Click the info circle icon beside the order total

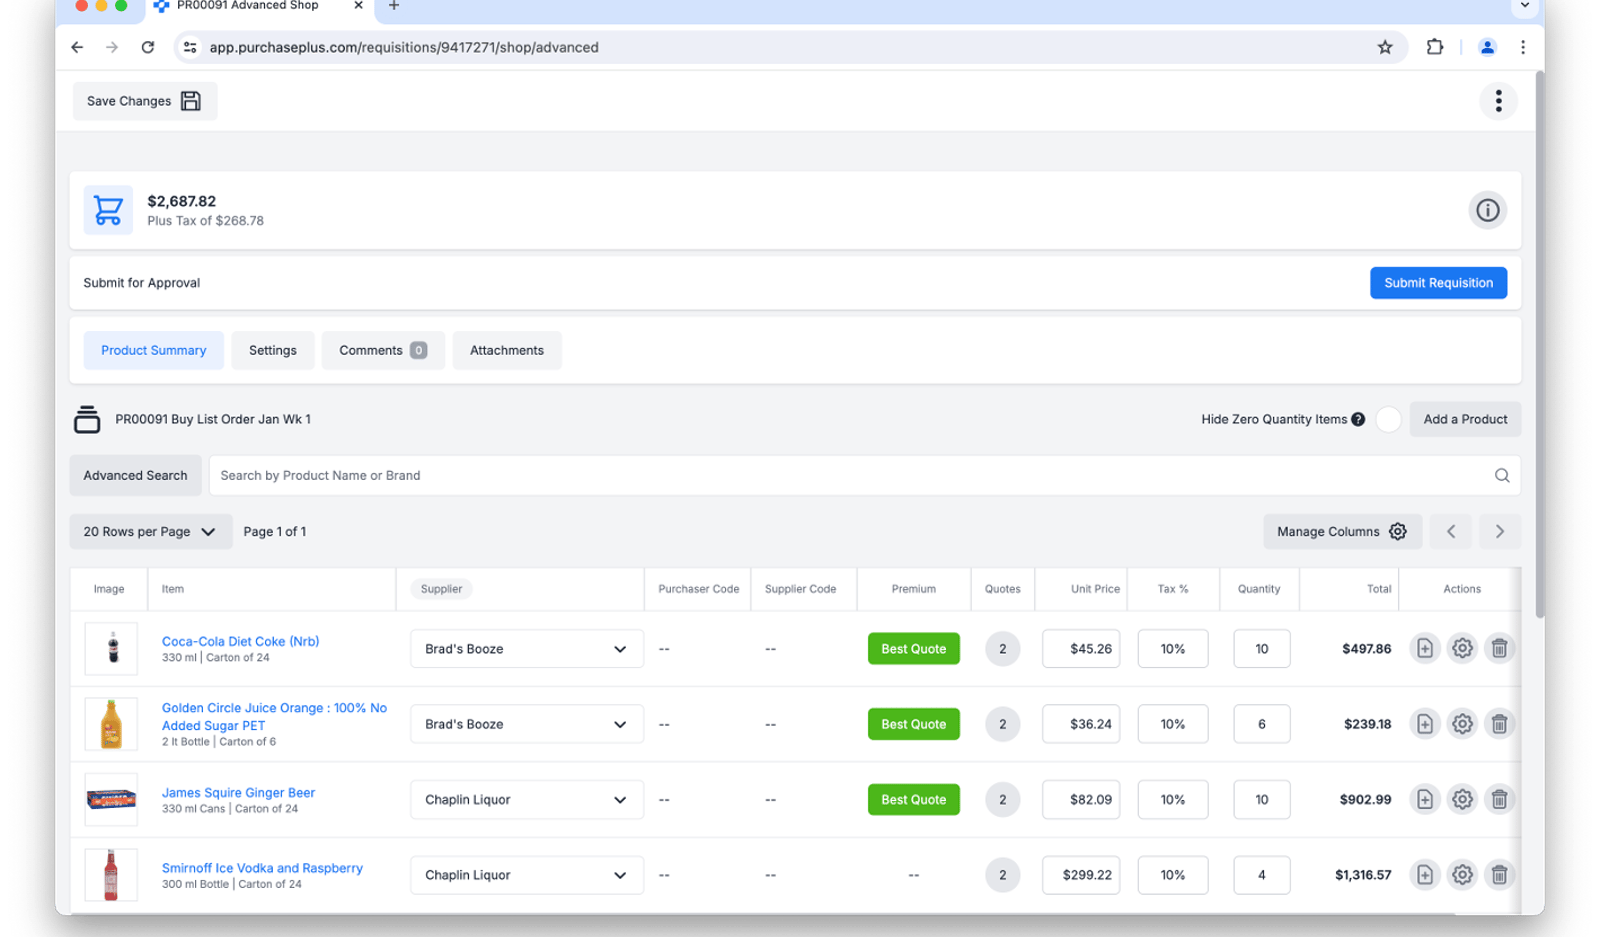[x=1487, y=210]
